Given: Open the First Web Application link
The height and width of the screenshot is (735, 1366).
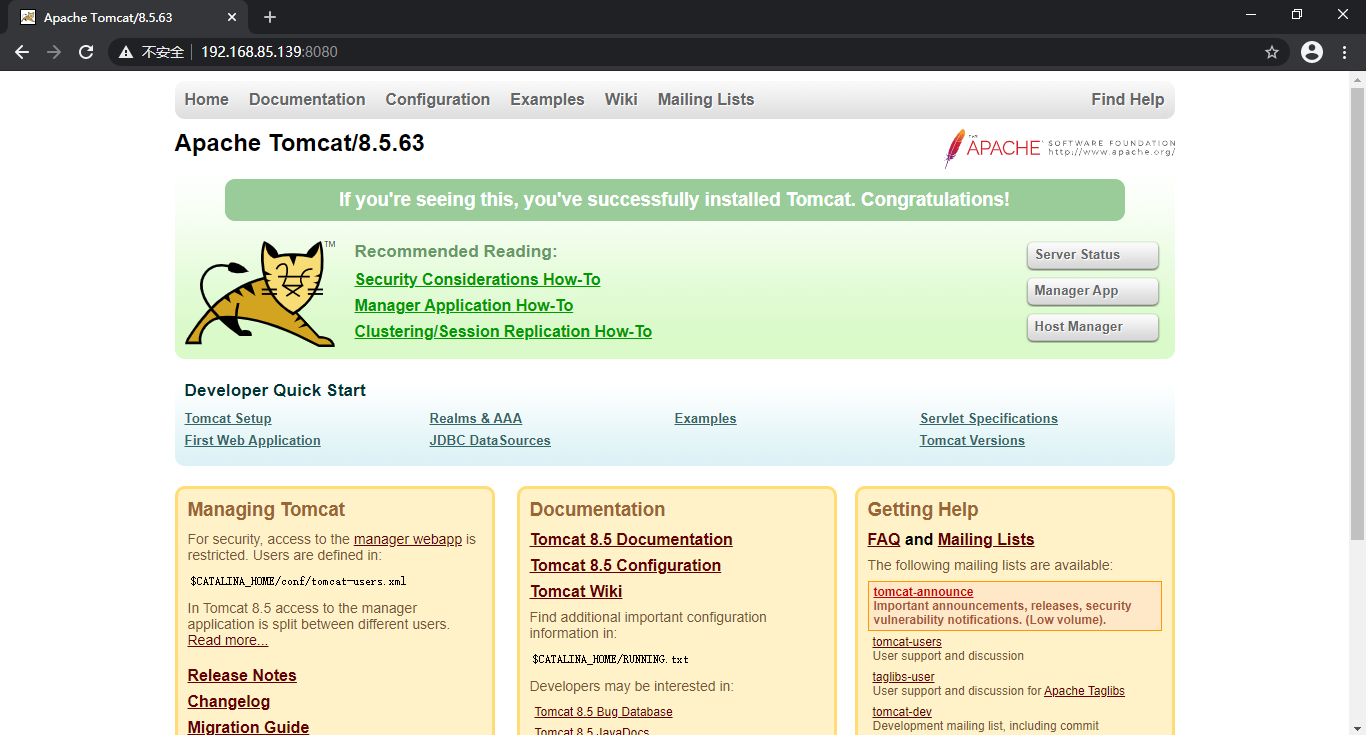Looking at the screenshot, I should coord(253,441).
